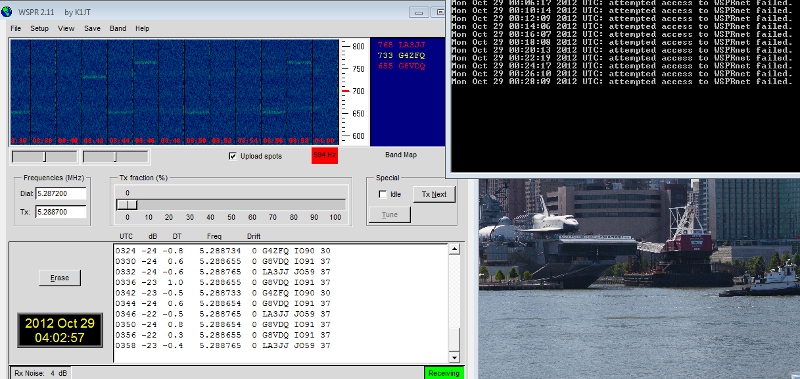Screen dimensions: 800x379
Task: Click the Dial frequency input field
Action: [60, 194]
